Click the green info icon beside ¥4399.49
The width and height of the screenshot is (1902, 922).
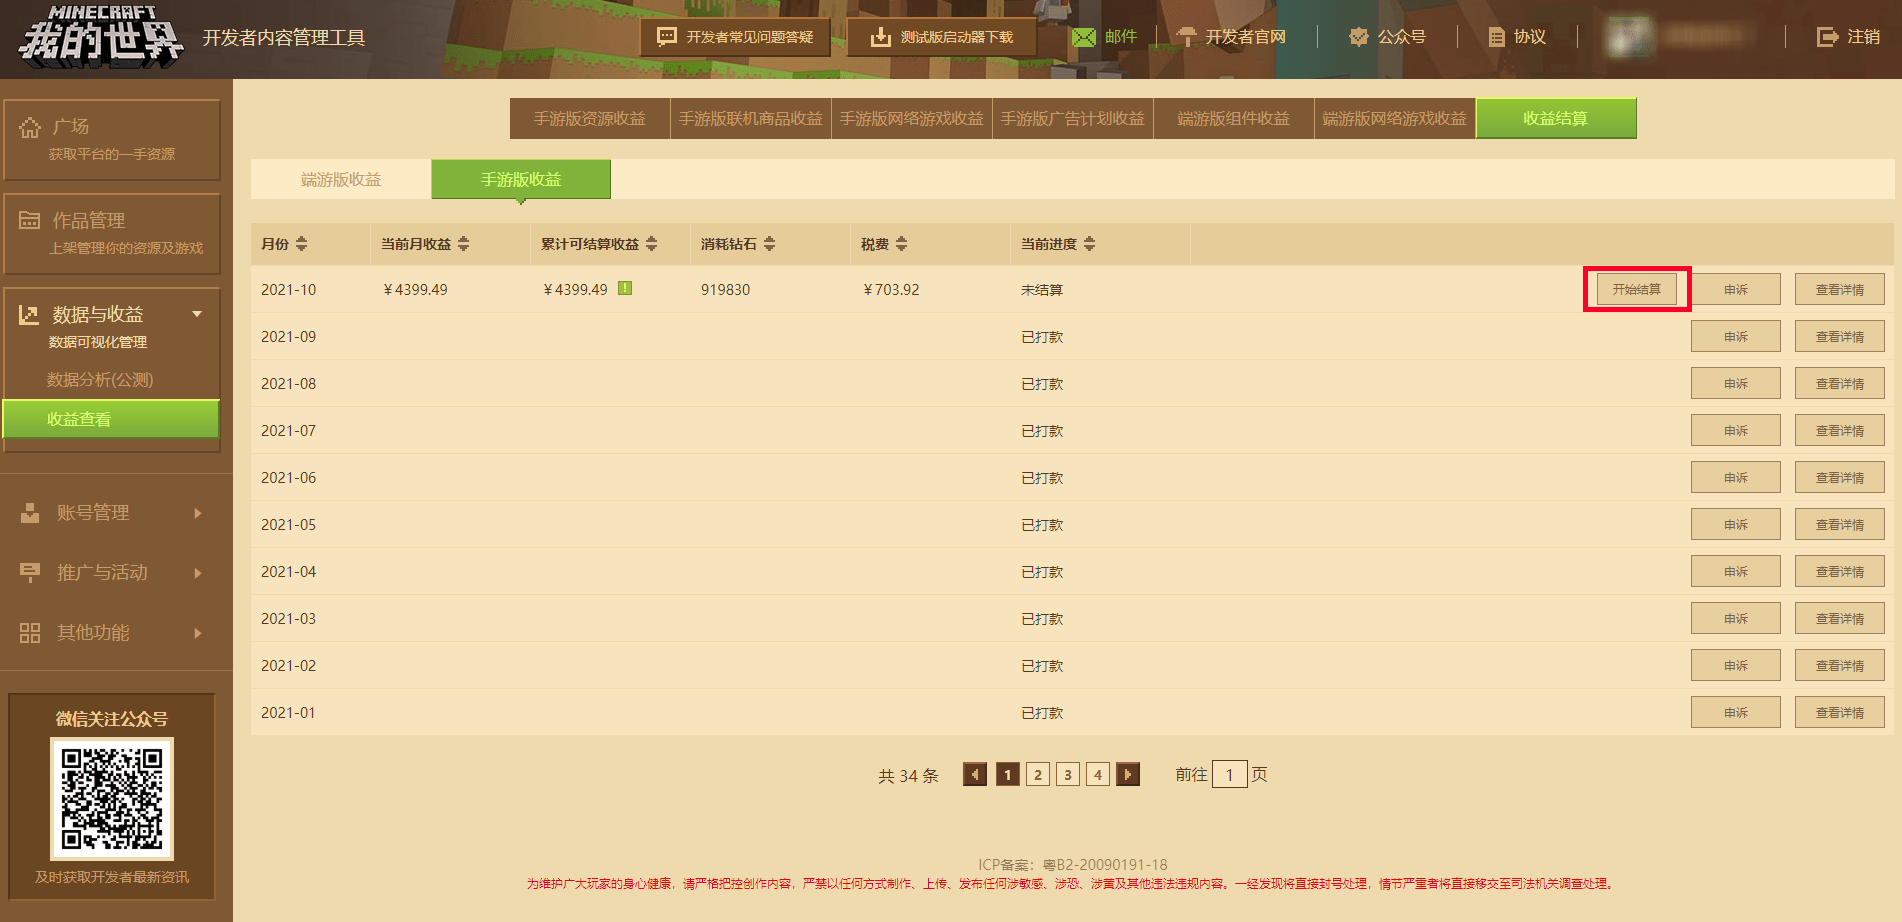click(x=625, y=289)
